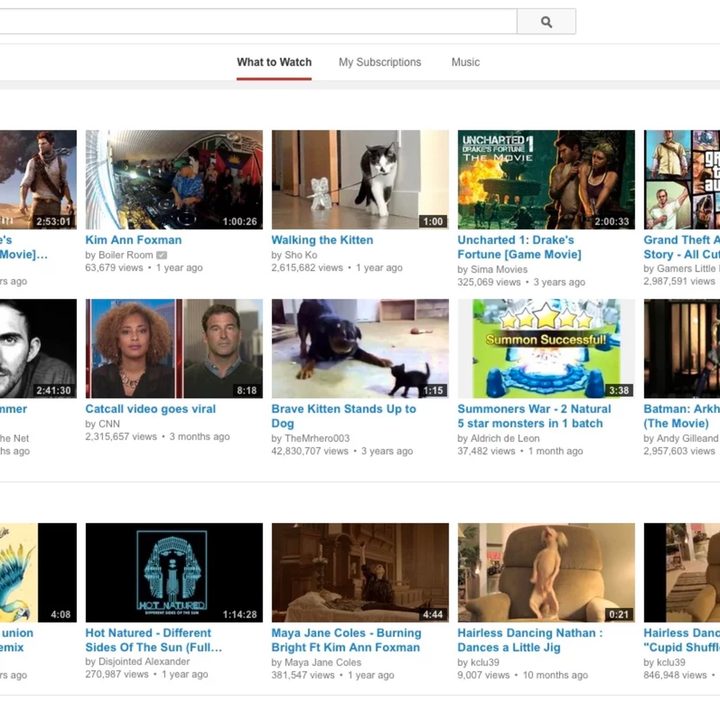This screenshot has width=720, height=720.
Task: Click the 0:21 duration badge
Action: click(x=619, y=614)
